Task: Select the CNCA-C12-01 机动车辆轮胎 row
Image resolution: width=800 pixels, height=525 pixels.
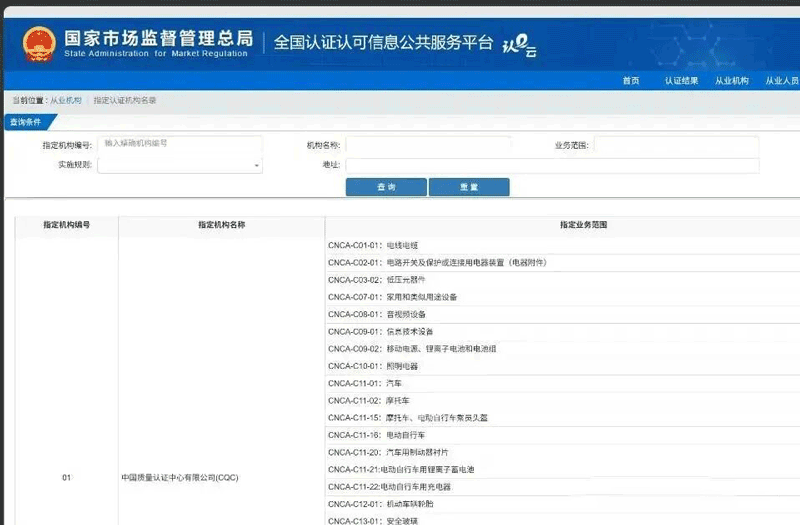Action: click(563, 504)
